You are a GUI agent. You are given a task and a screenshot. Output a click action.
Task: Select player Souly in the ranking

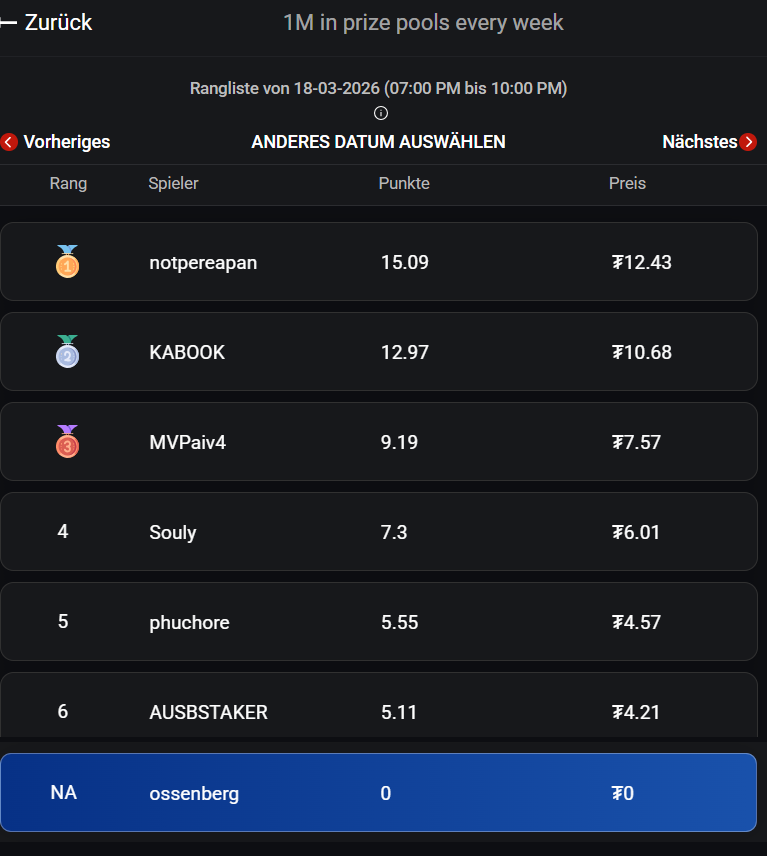coord(379,532)
